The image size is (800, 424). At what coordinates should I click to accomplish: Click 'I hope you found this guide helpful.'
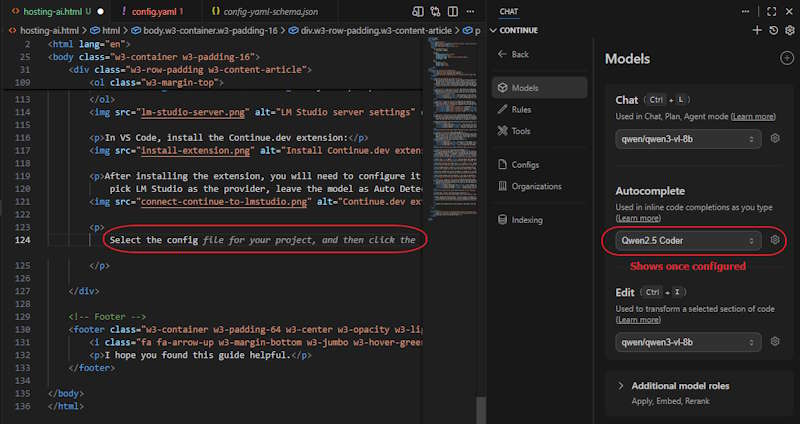click(x=197, y=355)
